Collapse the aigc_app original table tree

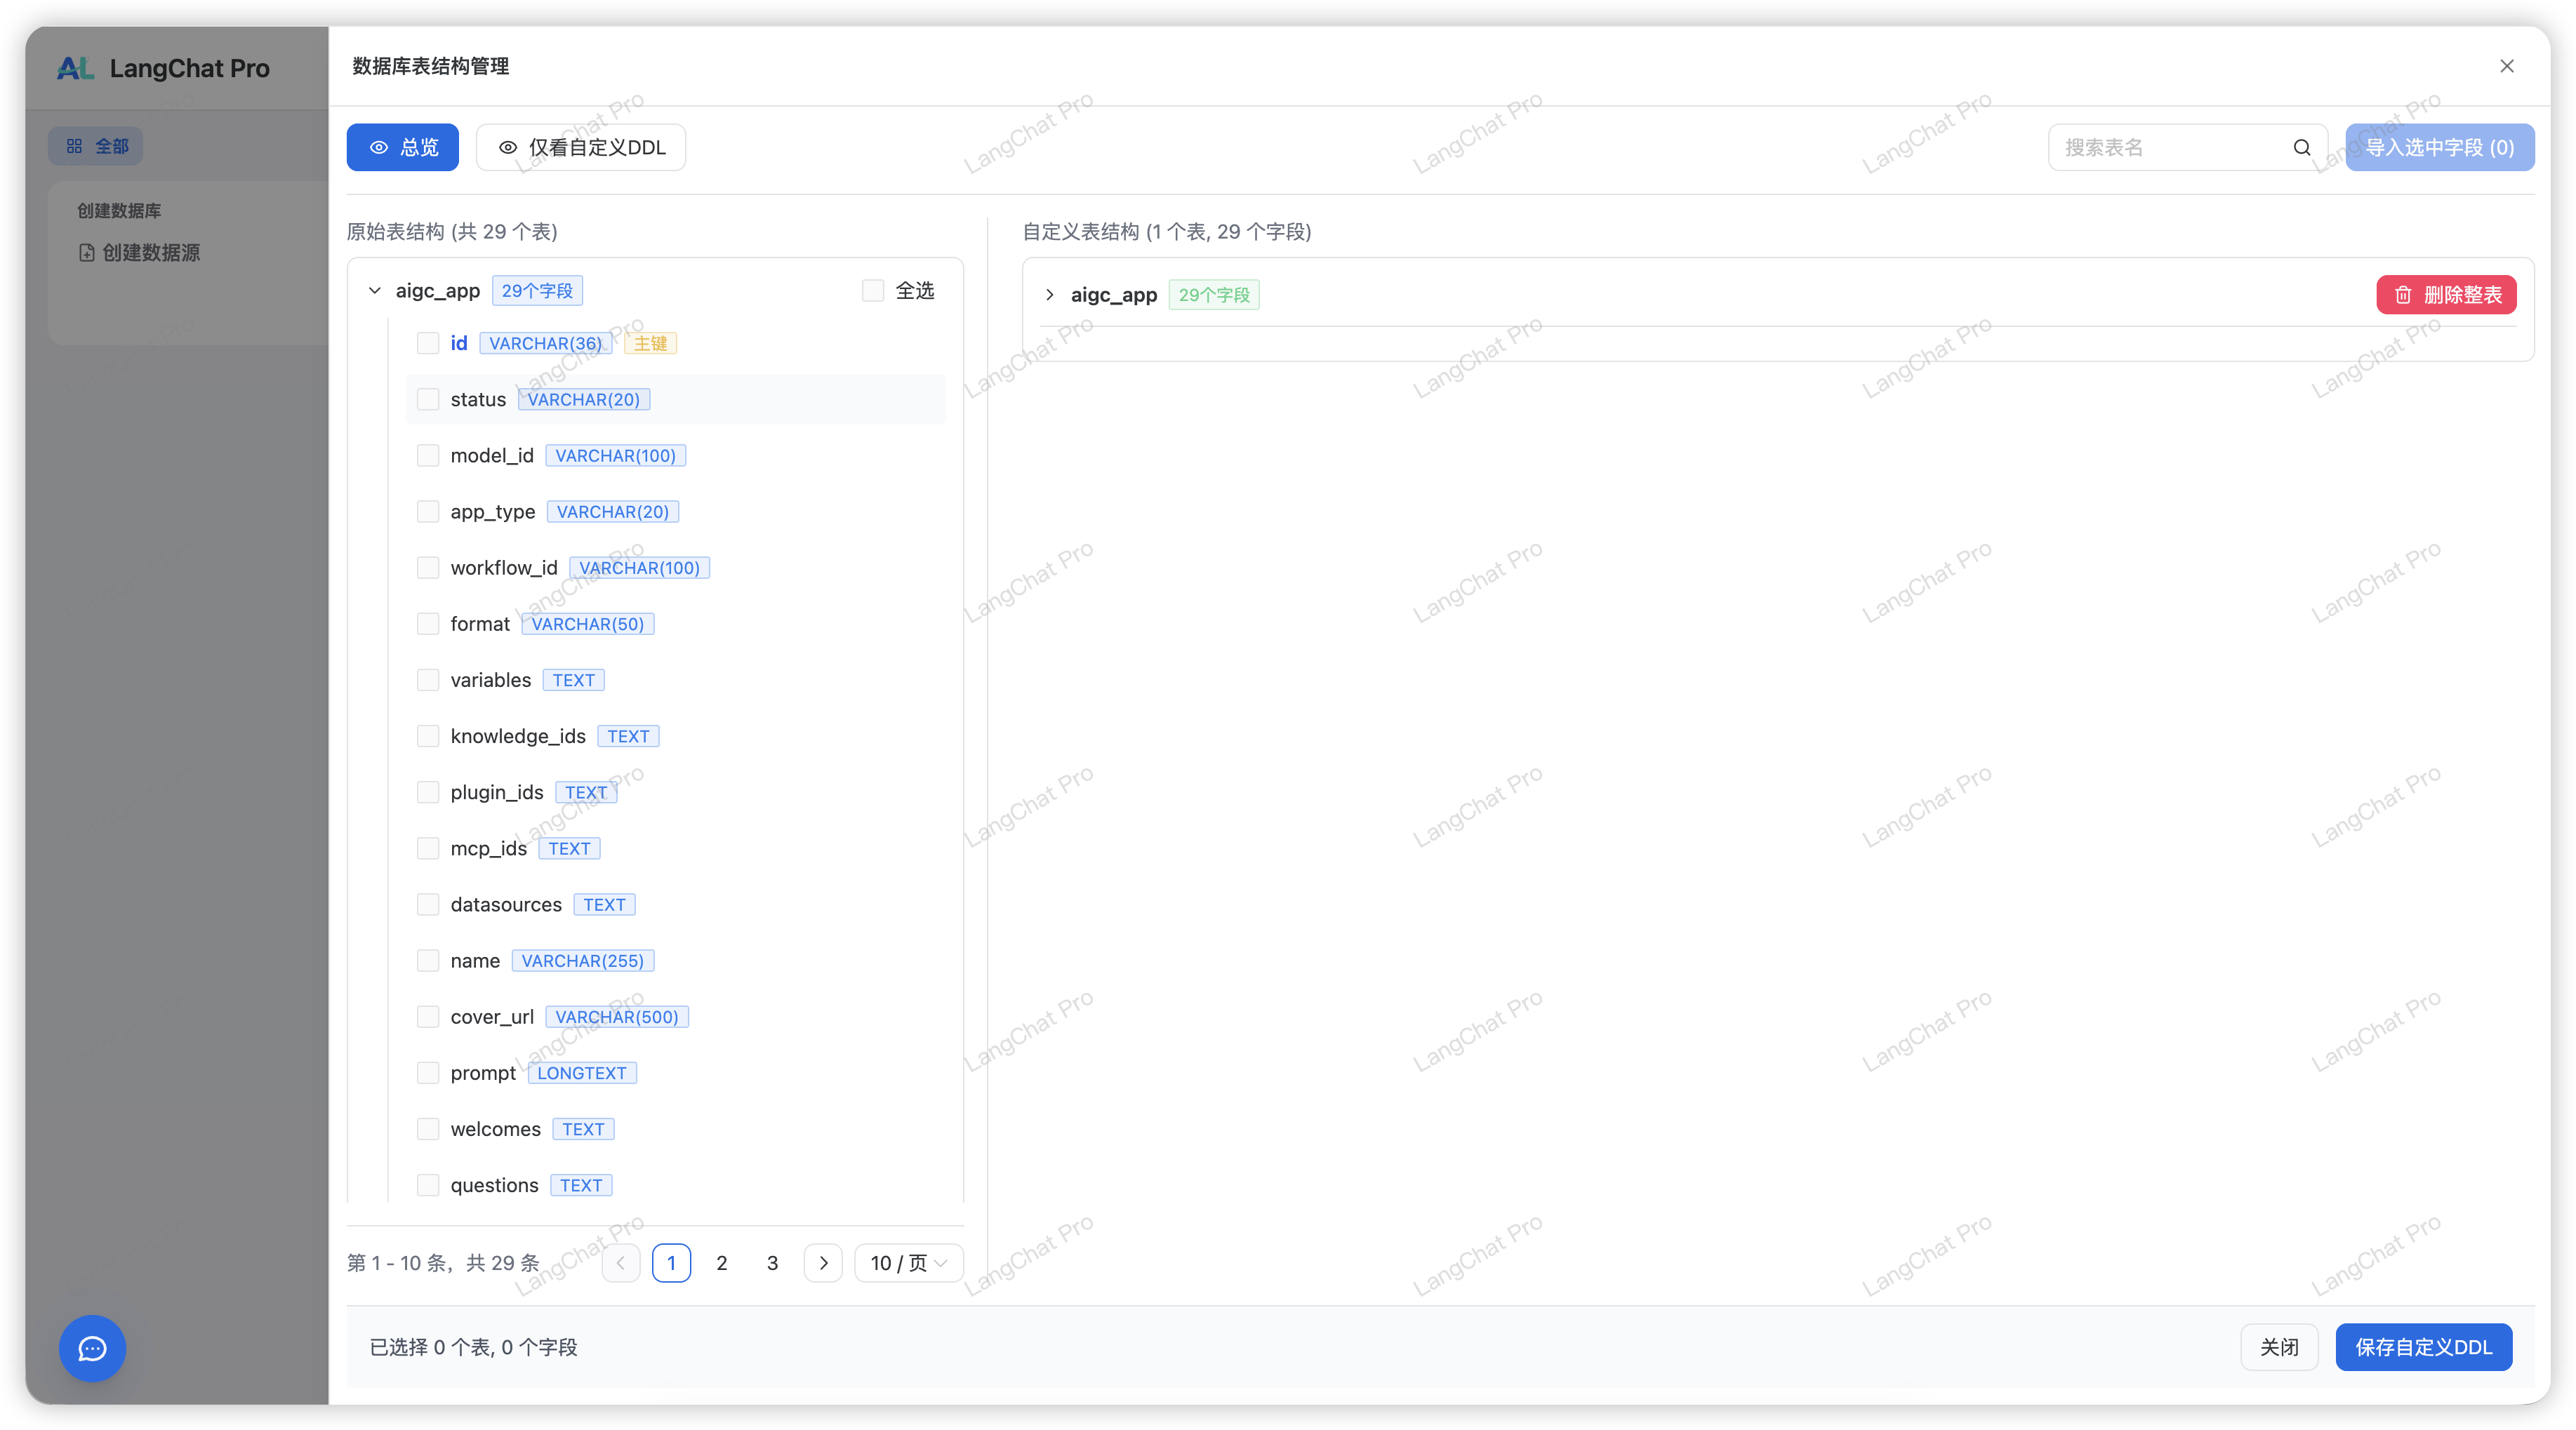click(375, 291)
